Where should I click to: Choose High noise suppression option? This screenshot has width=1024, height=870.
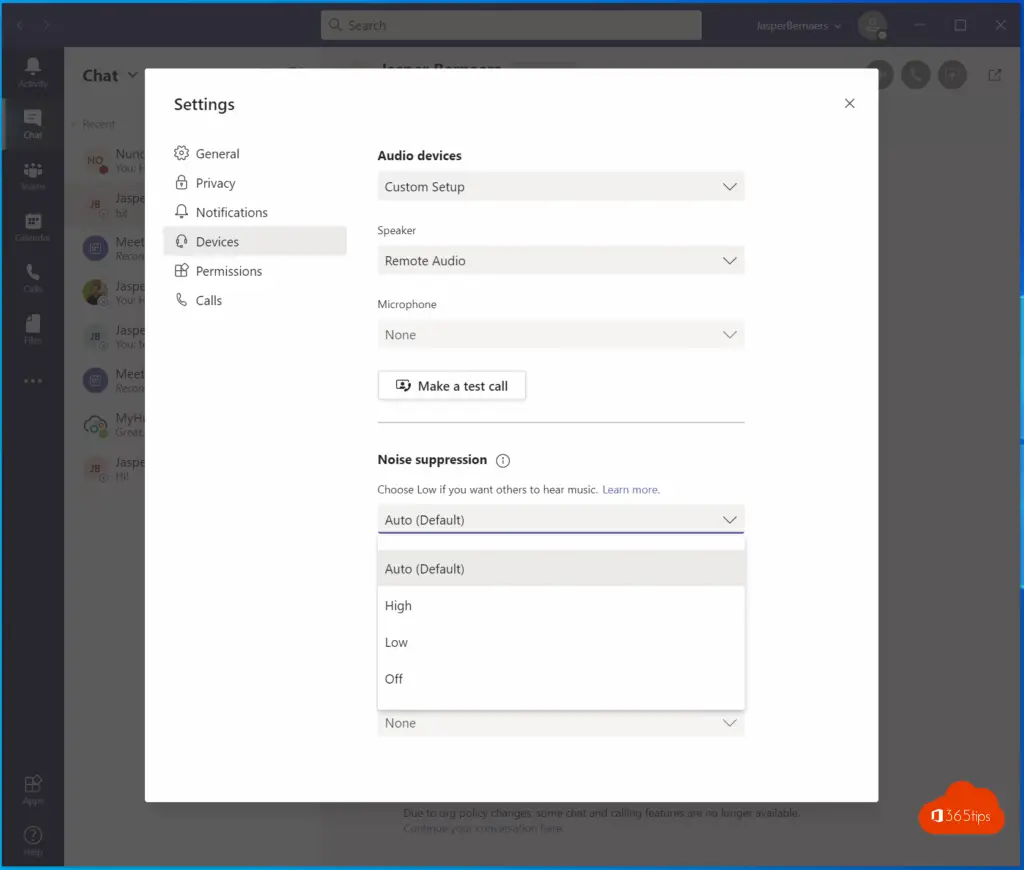pos(560,605)
